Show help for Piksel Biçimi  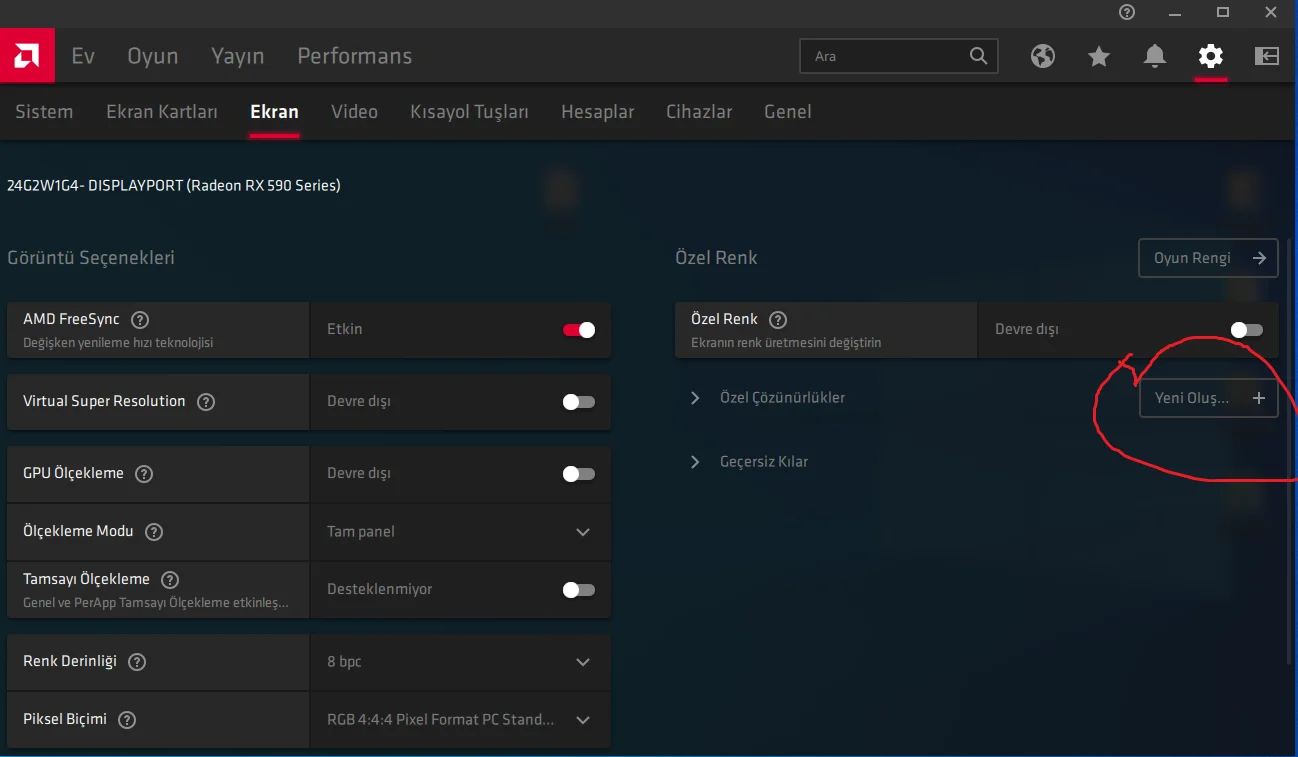click(127, 720)
